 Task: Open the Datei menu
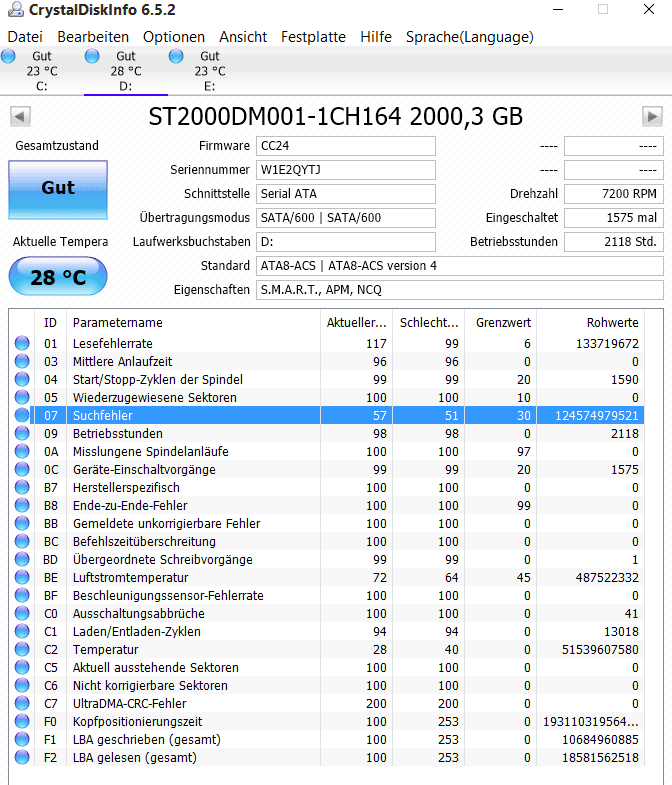25,37
